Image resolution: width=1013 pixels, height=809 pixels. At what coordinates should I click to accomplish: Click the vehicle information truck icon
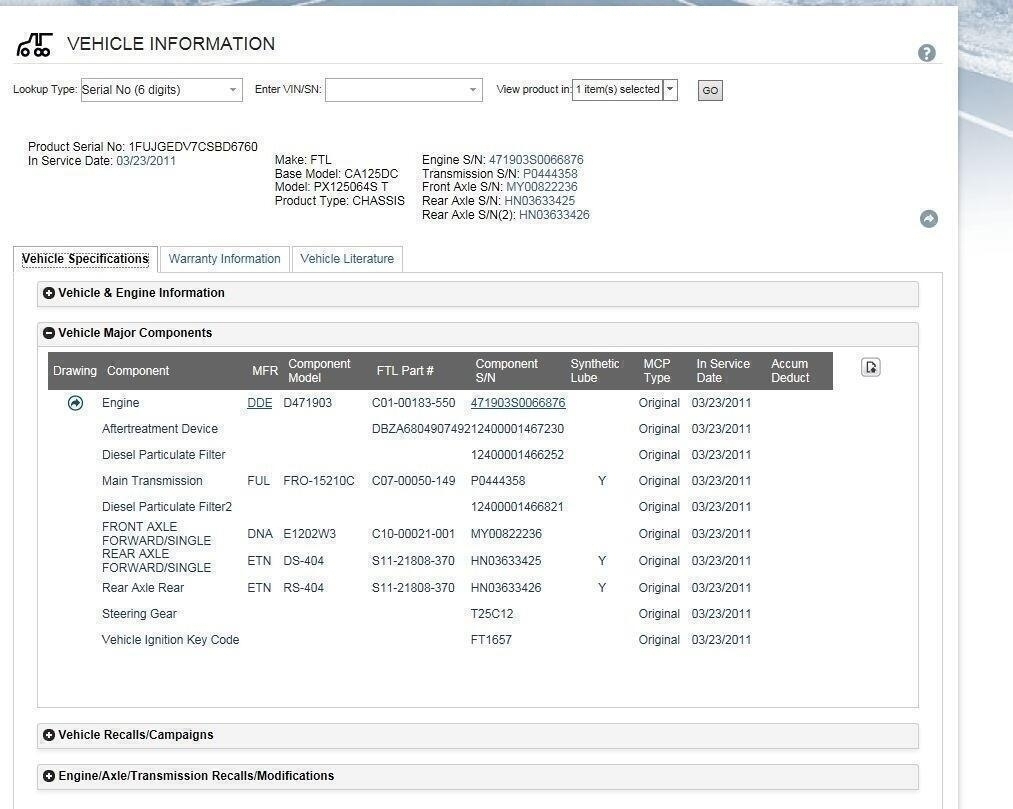[34, 45]
